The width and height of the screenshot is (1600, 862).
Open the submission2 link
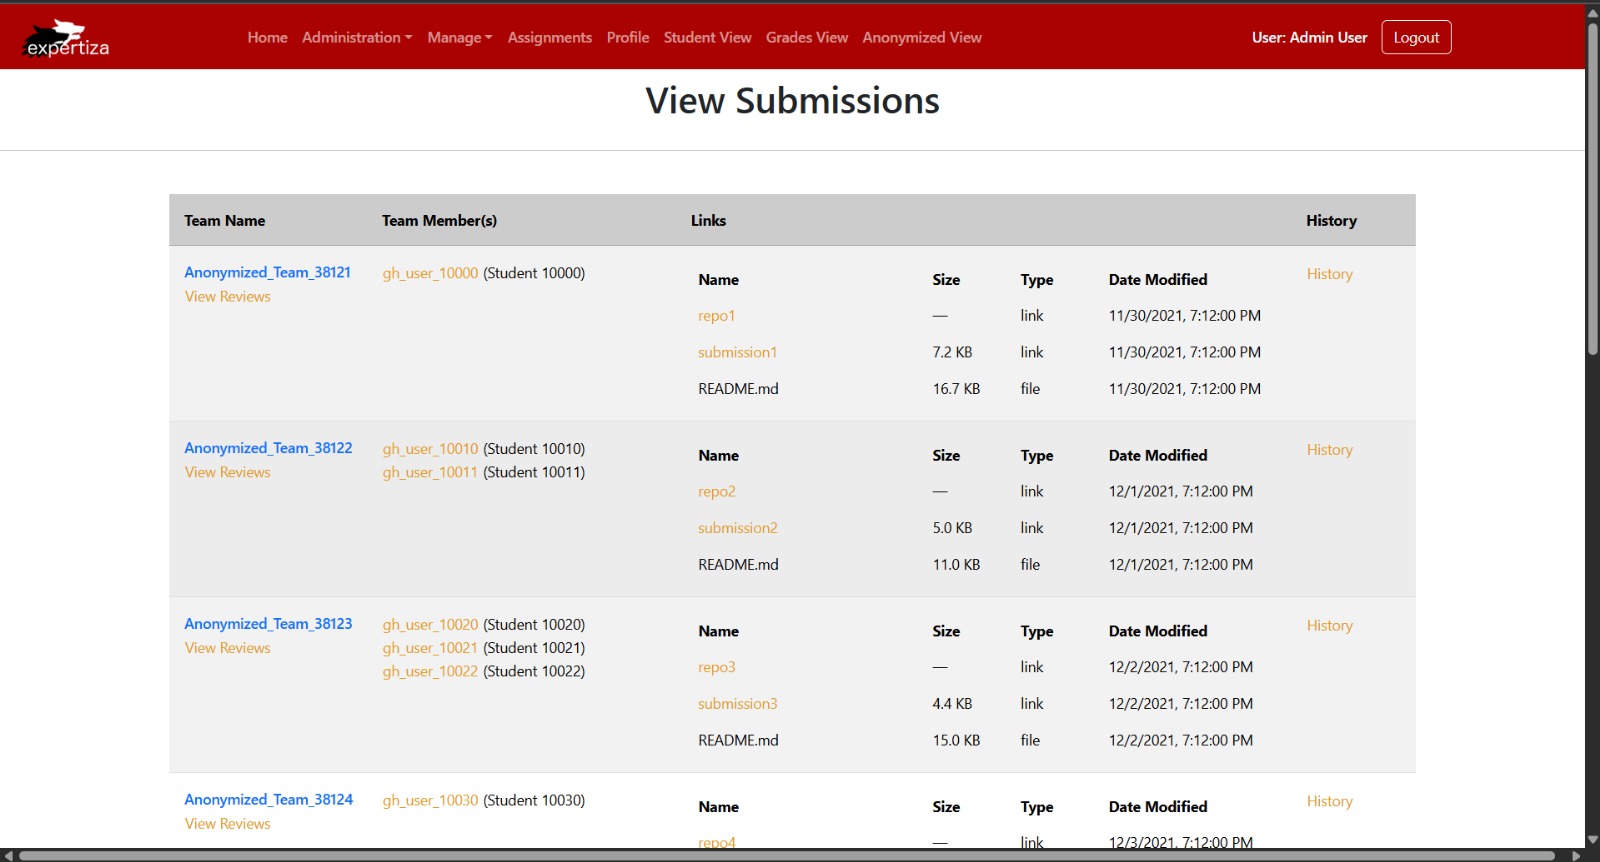737,528
